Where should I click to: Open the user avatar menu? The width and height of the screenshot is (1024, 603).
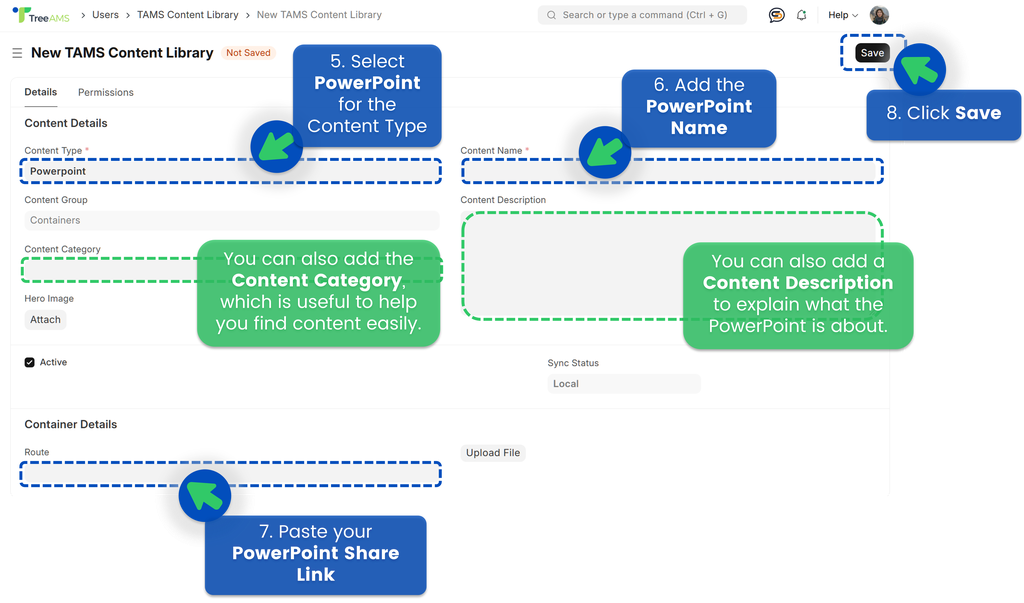click(x=879, y=15)
